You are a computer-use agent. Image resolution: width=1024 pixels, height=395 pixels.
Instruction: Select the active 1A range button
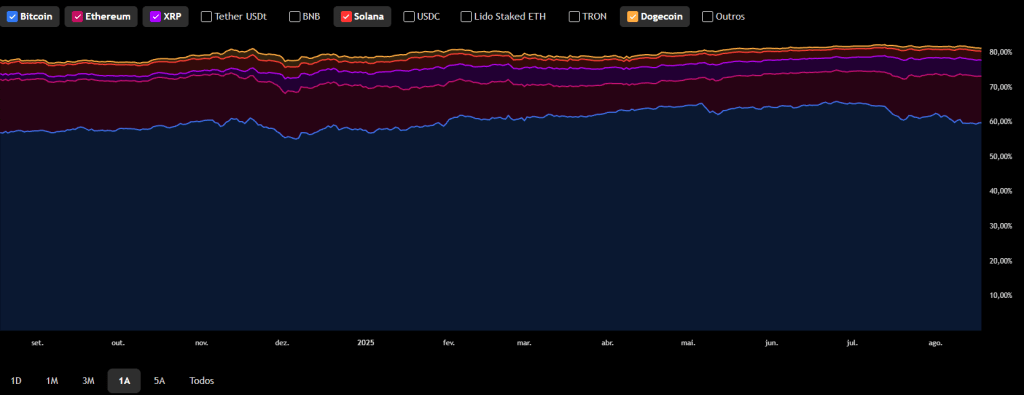(x=124, y=381)
